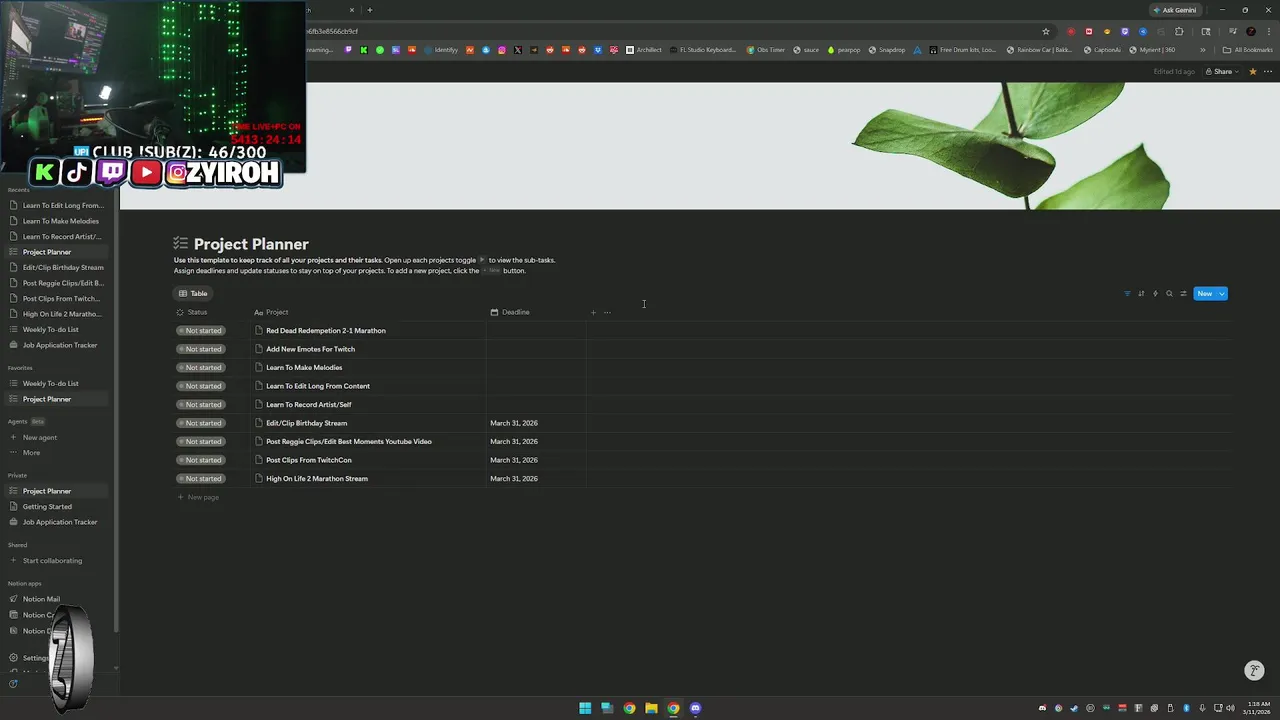The image size is (1280, 720).
Task: Change status of Add New Emotes For Twitch
Action: [x=200, y=349]
